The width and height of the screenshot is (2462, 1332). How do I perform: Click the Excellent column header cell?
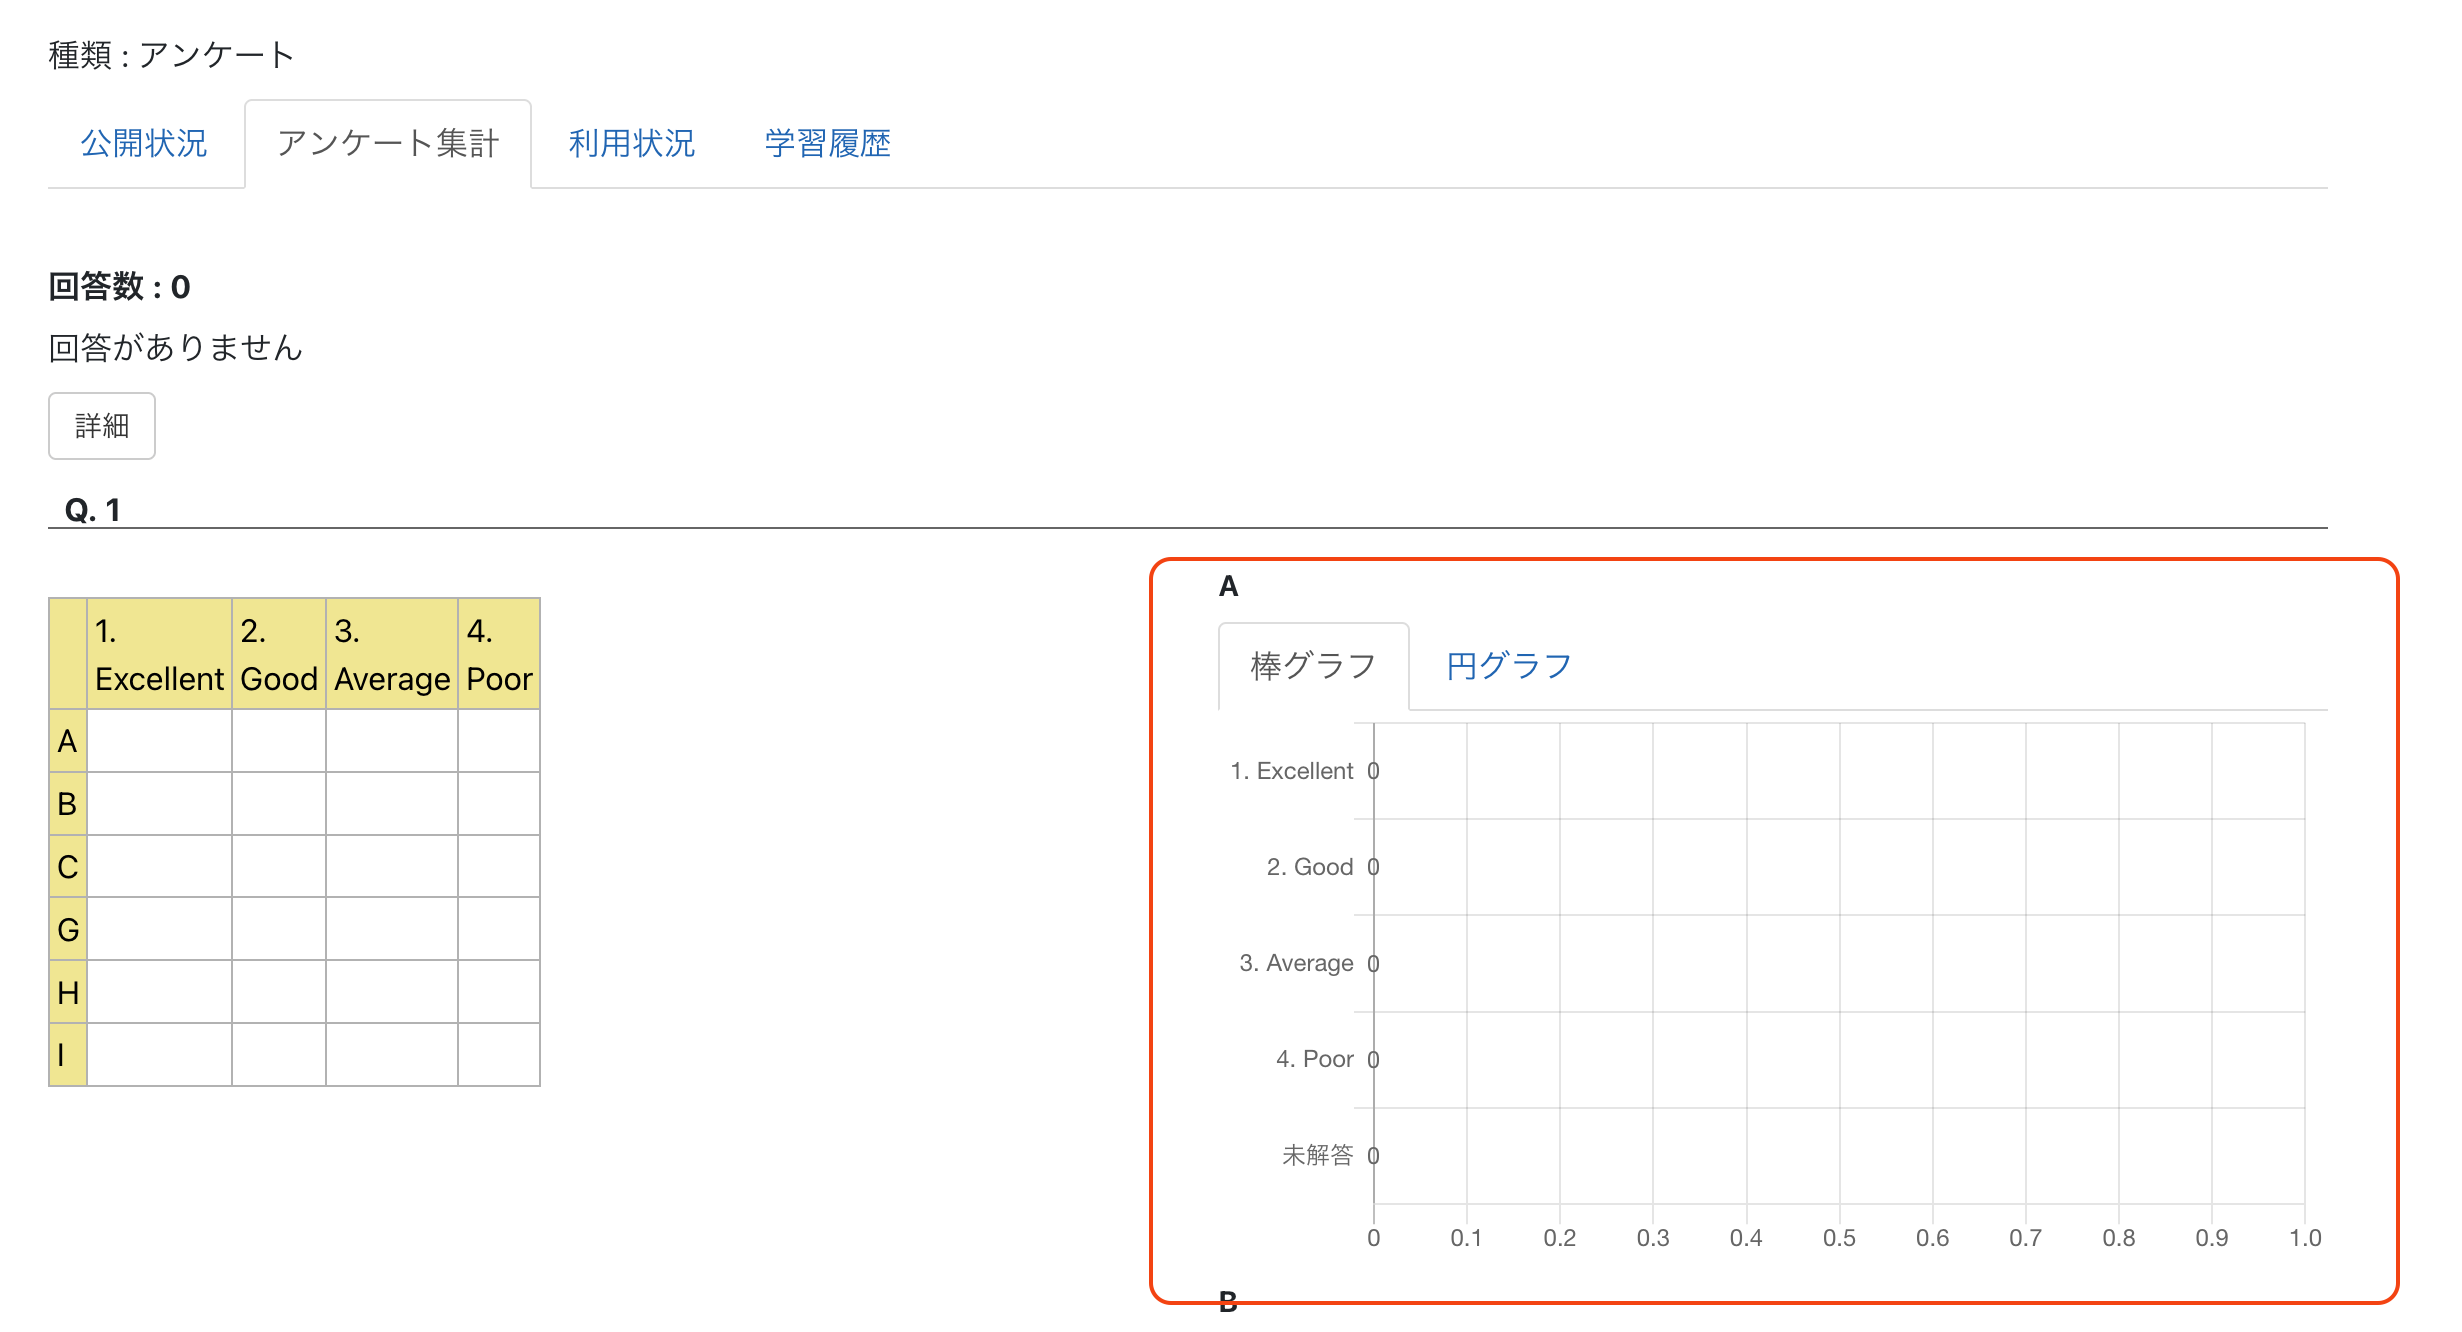[159, 655]
